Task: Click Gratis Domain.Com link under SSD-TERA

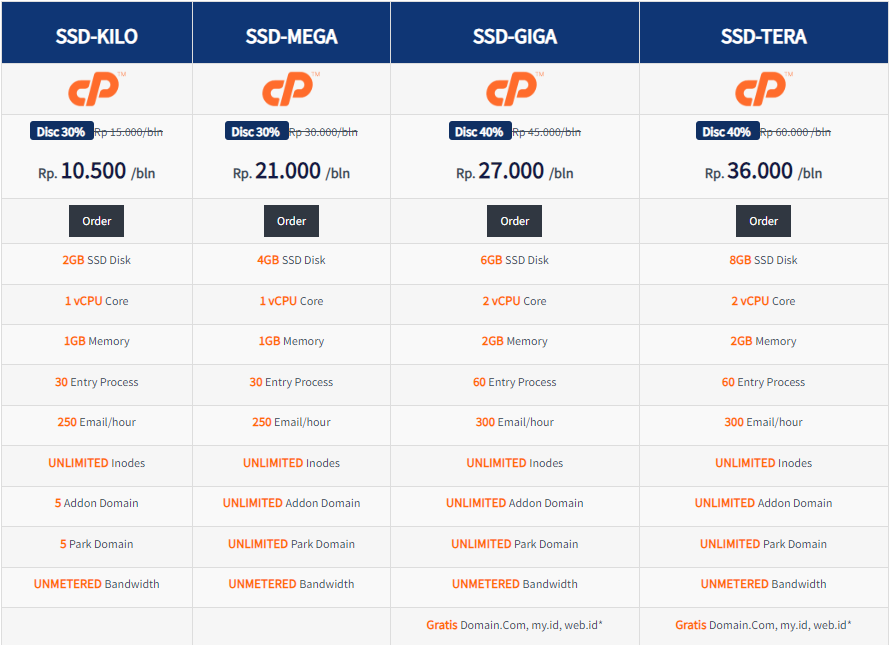Action: [763, 625]
